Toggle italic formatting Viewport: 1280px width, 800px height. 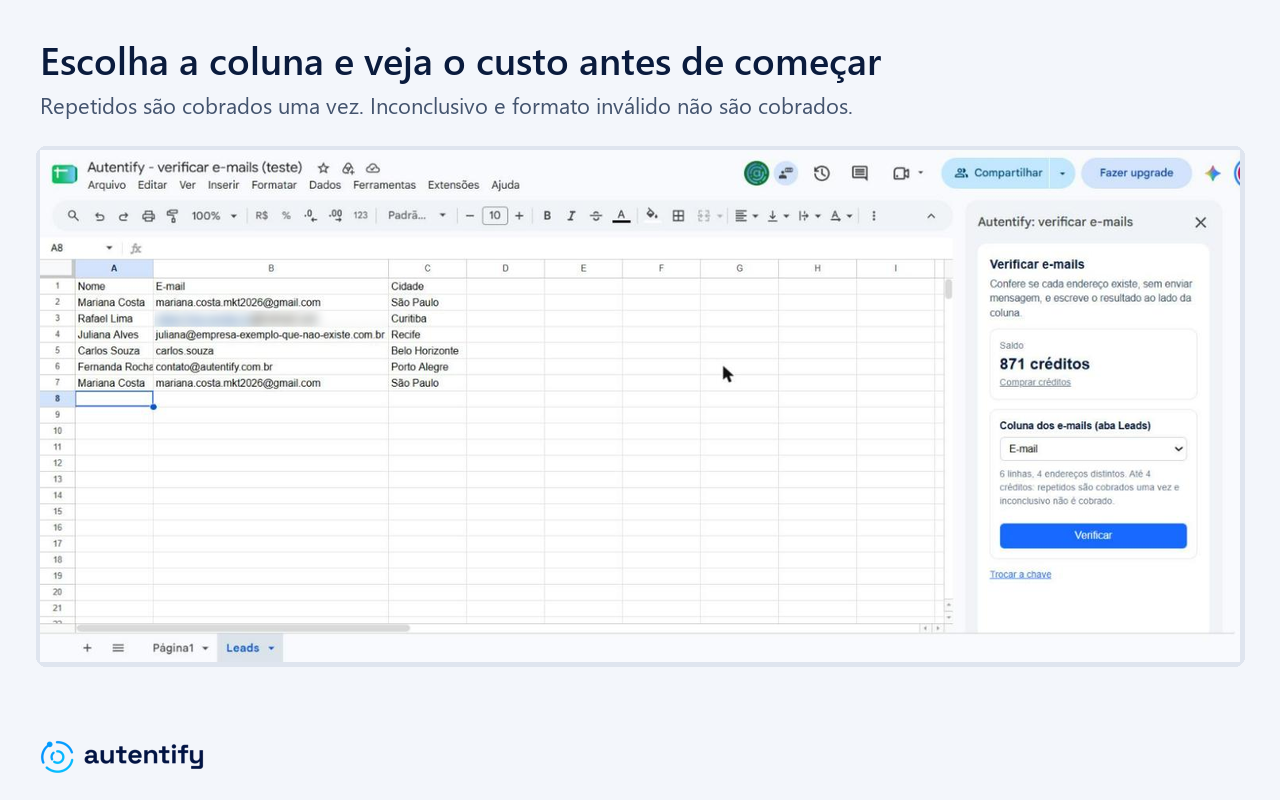coord(571,215)
